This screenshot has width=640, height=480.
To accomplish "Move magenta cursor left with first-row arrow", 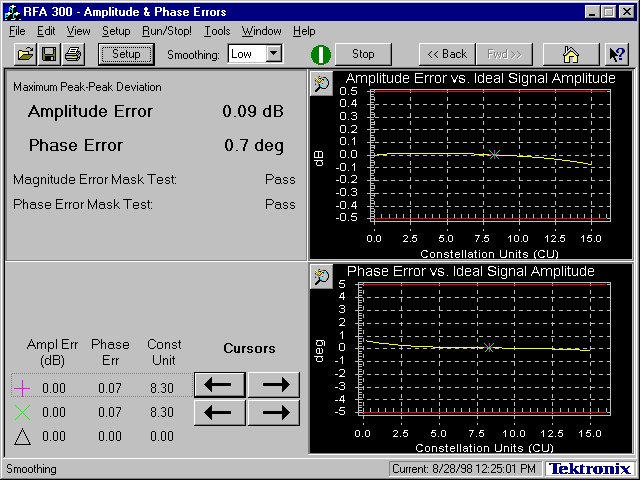I will (x=220, y=384).
